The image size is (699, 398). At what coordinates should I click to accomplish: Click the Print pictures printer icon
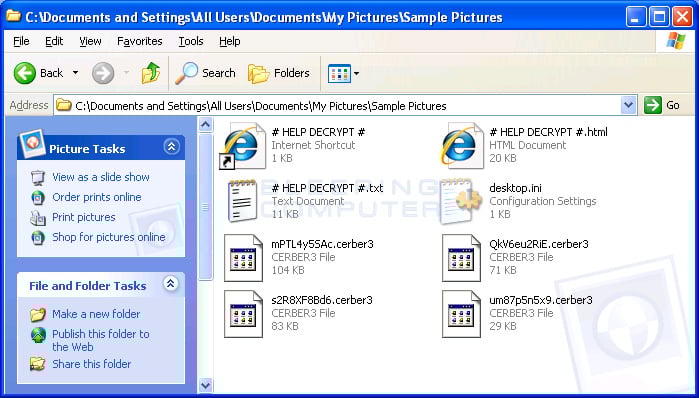pos(38,218)
